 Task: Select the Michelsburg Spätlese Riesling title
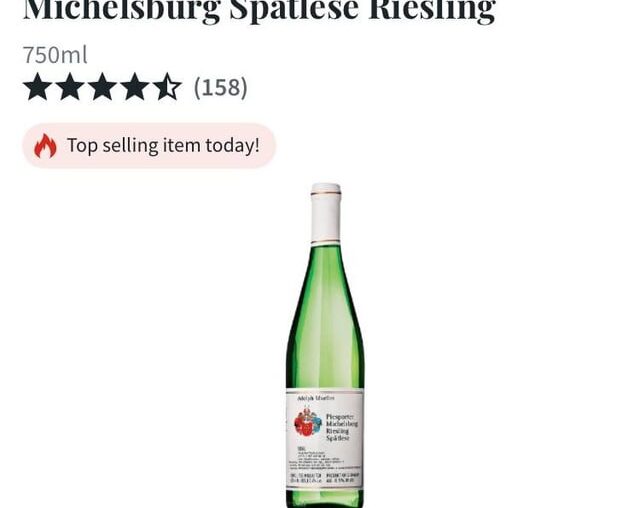[259, 10]
